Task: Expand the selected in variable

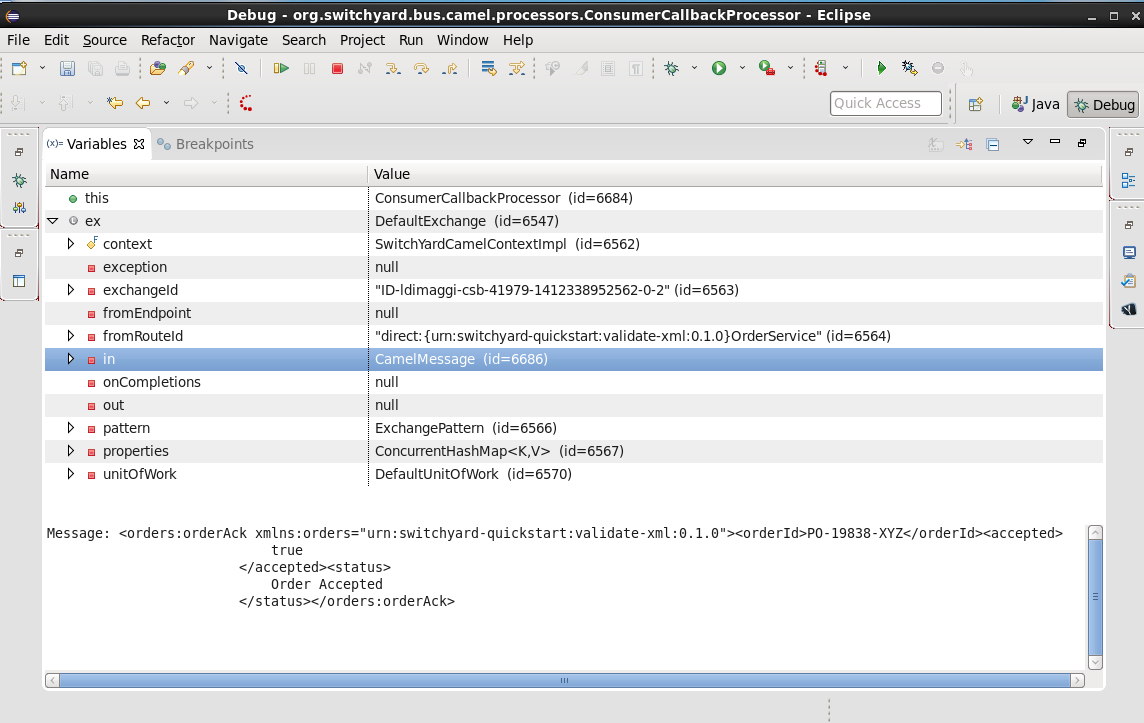Action: (x=71, y=359)
